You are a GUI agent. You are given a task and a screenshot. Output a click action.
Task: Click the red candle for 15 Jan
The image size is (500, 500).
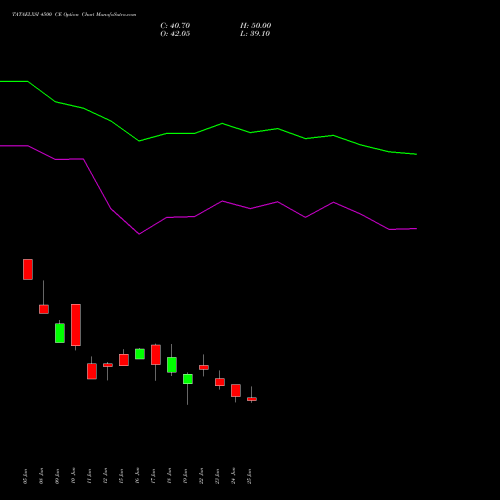tap(124, 360)
